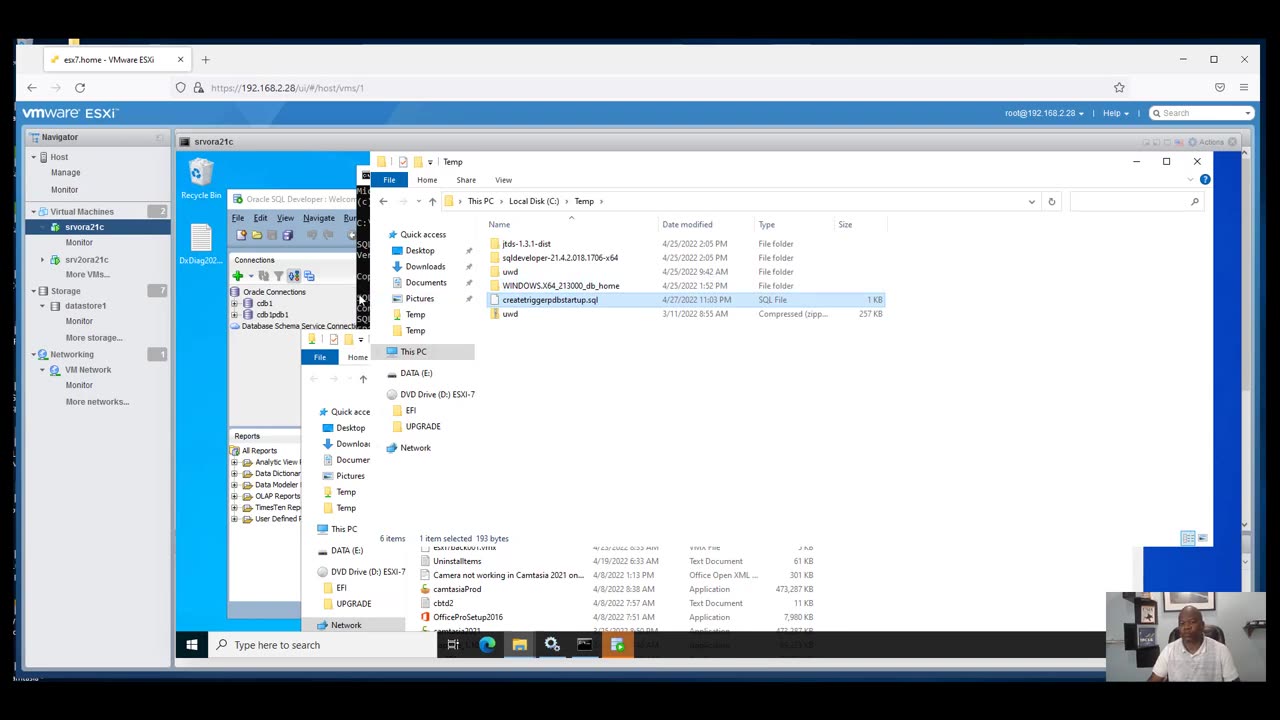Select the DxDiag file on the desktop
Viewport: 1280px width, 720px height.
point(201,245)
